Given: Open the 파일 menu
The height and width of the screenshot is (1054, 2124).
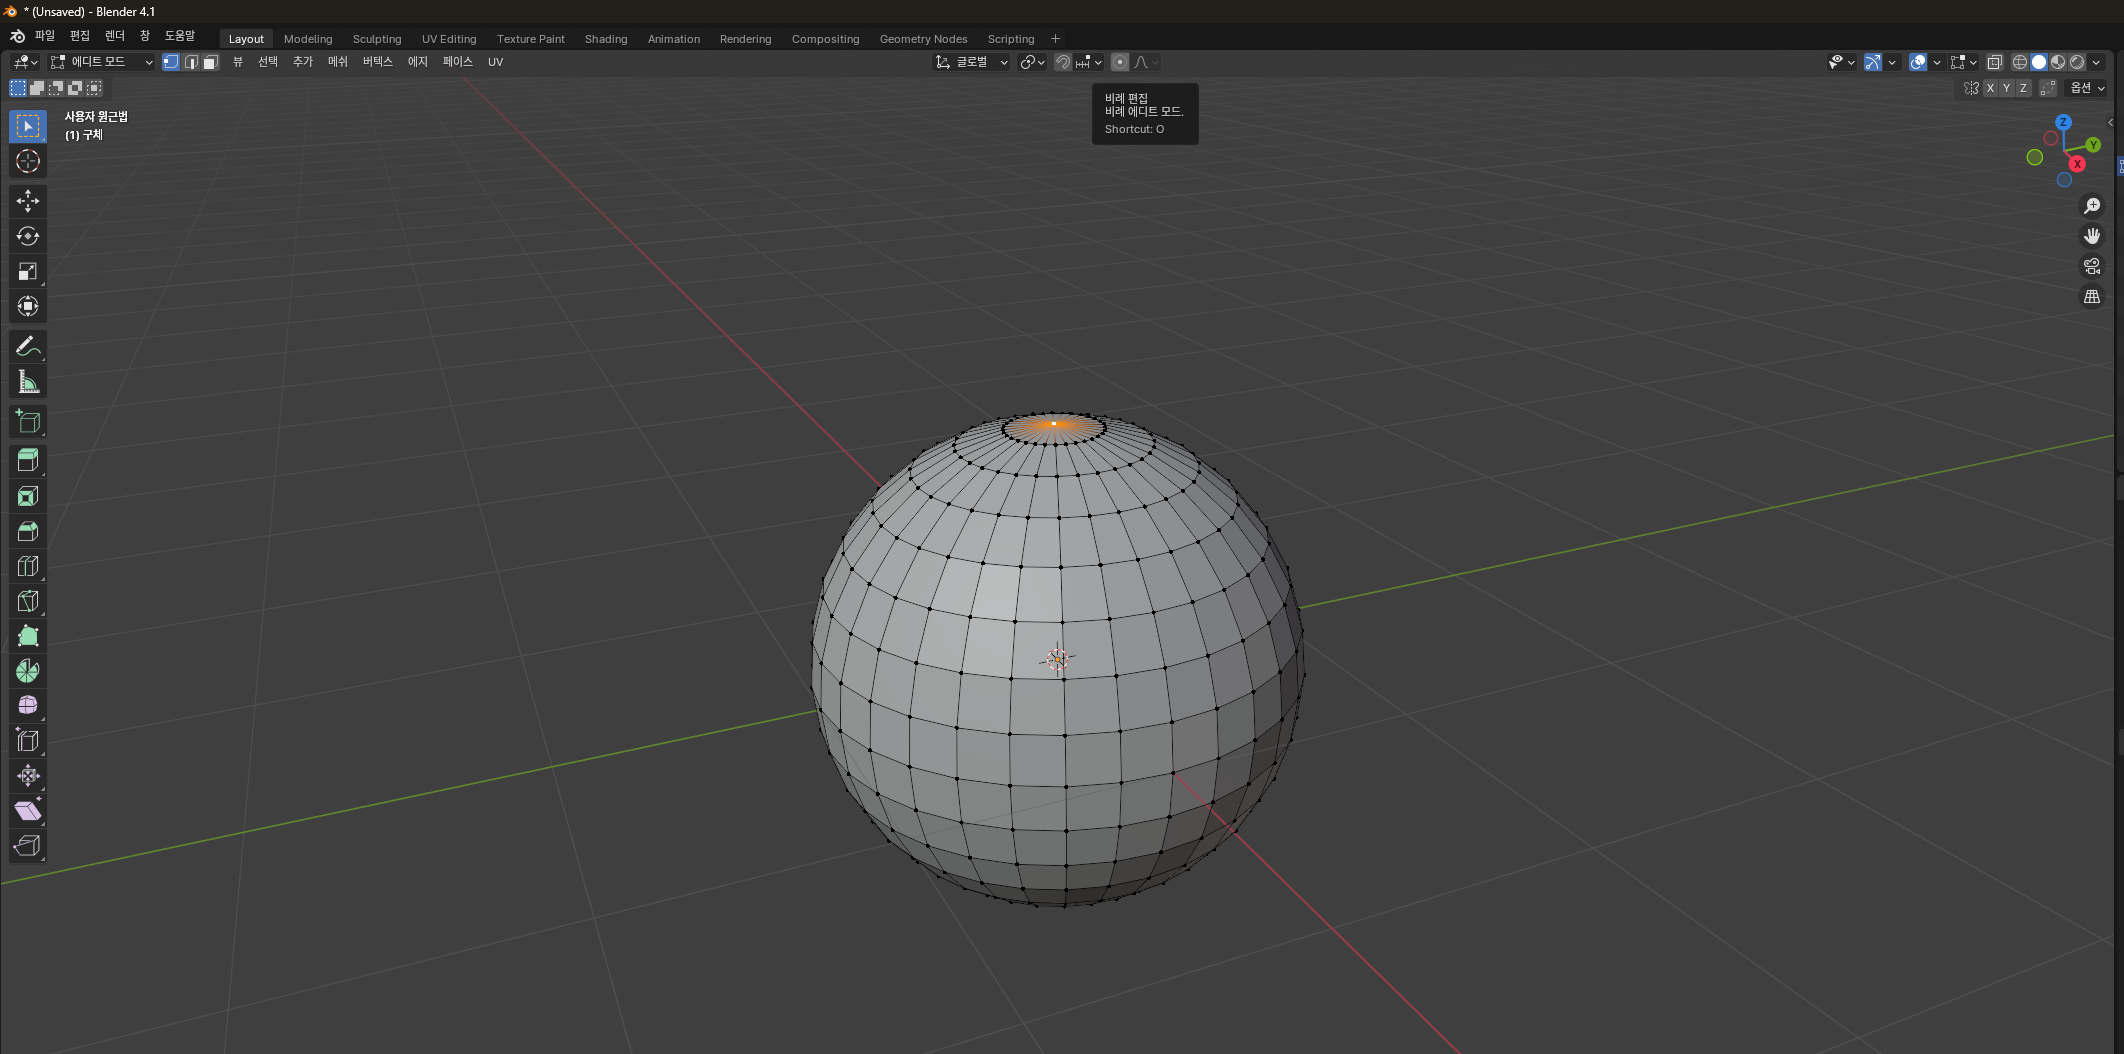Looking at the screenshot, I should [x=45, y=36].
